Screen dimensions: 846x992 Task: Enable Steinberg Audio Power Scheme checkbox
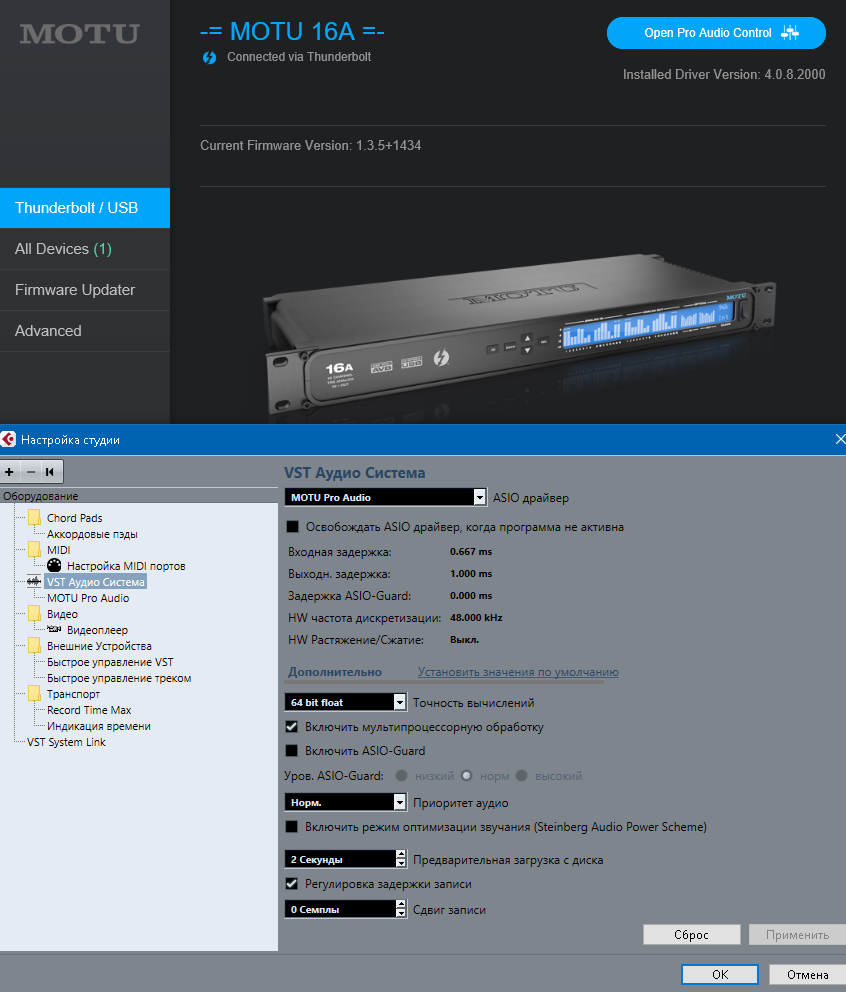tap(292, 826)
